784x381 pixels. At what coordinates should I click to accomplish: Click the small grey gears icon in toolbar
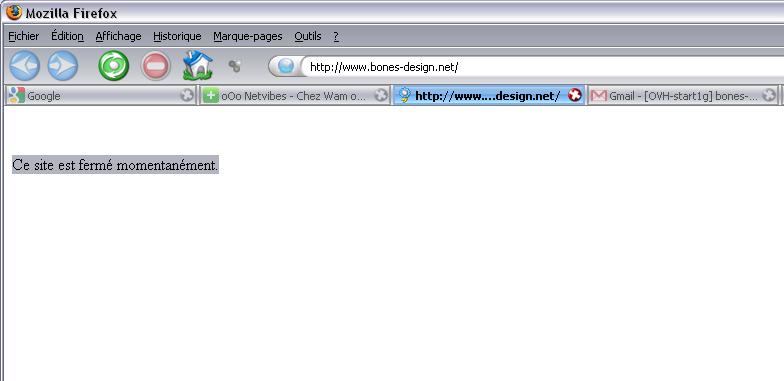pos(234,66)
